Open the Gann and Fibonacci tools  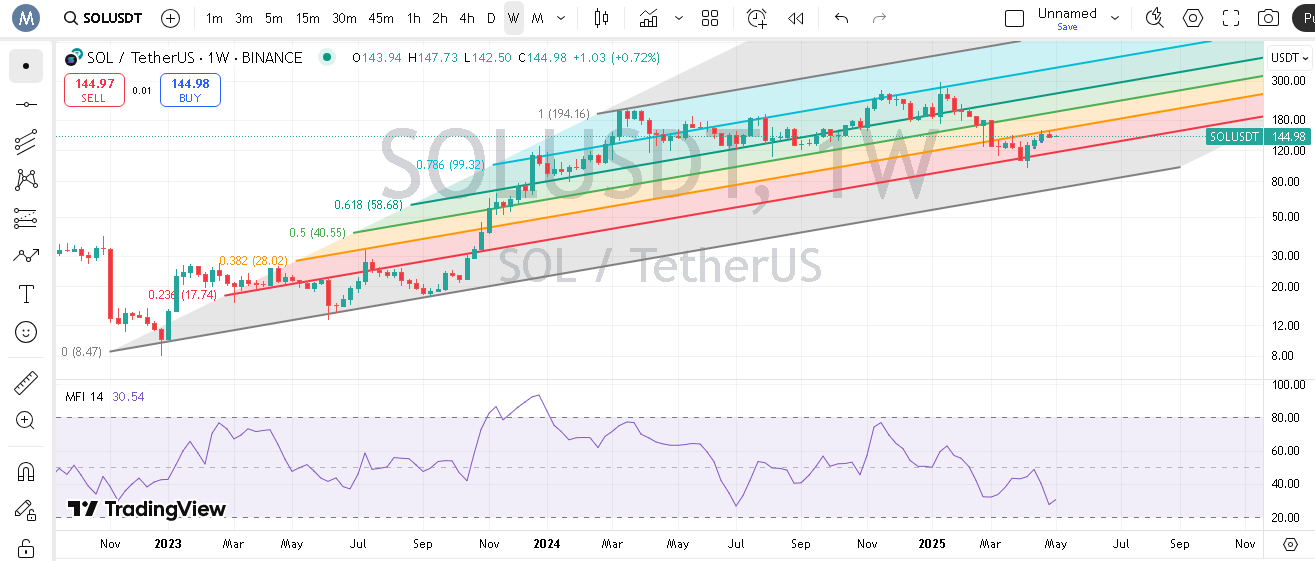26,142
